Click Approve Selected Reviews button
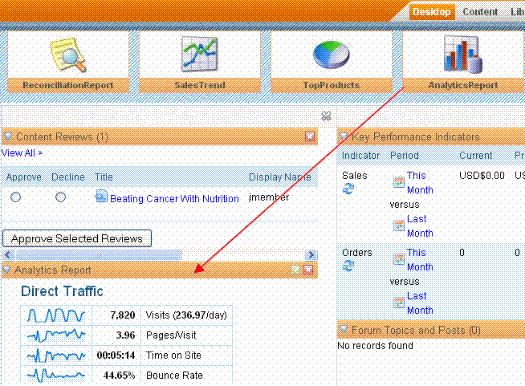The width and height of the screenshot is (525, 386). (x=77, y=238)
